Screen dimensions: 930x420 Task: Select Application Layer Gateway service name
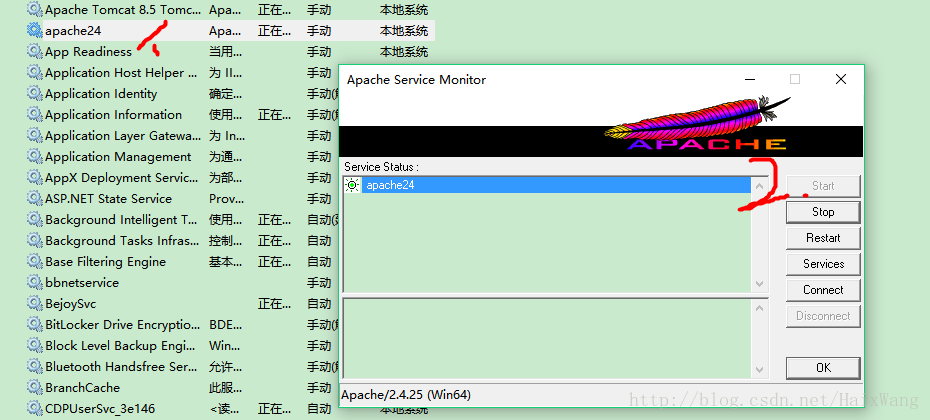123,136
